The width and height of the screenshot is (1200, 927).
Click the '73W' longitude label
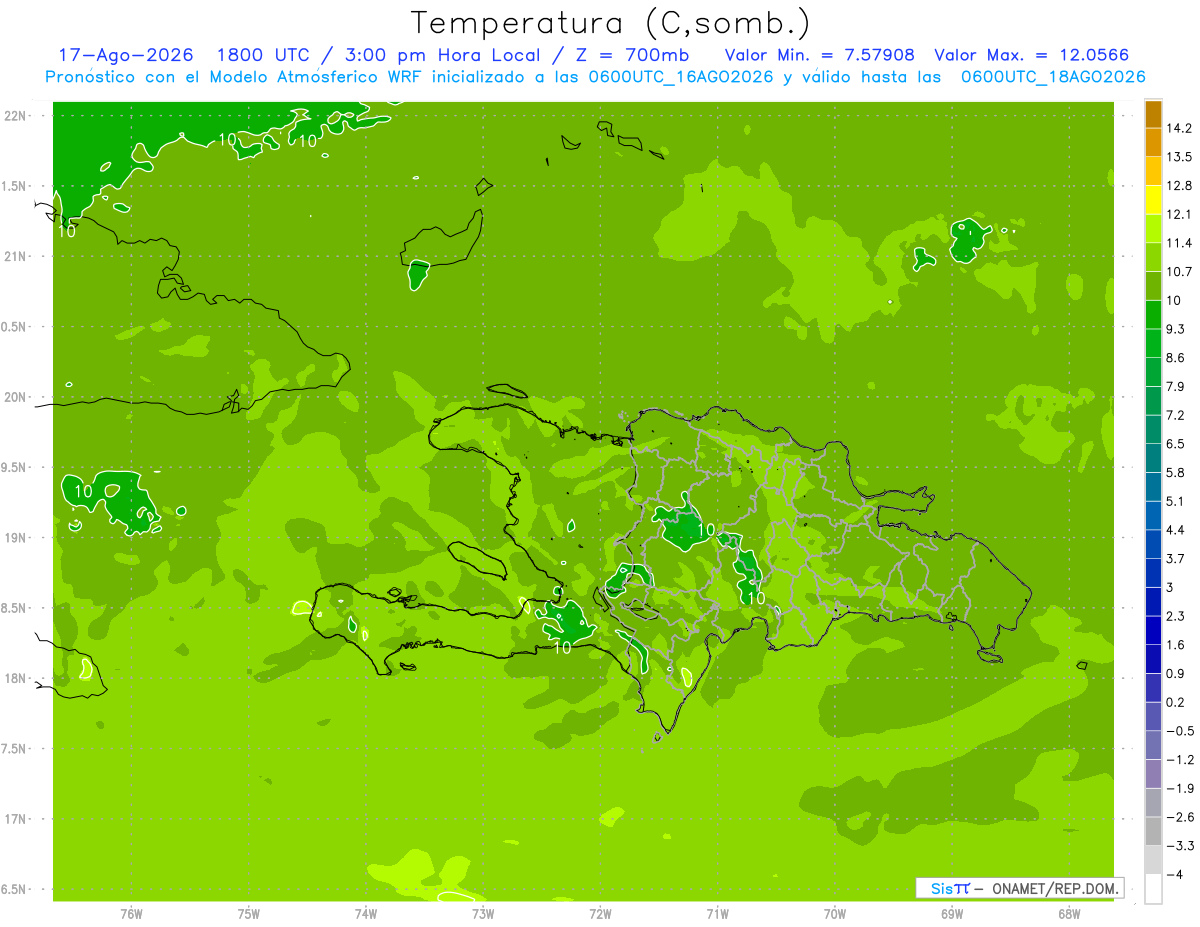click(x=483, y=914)
